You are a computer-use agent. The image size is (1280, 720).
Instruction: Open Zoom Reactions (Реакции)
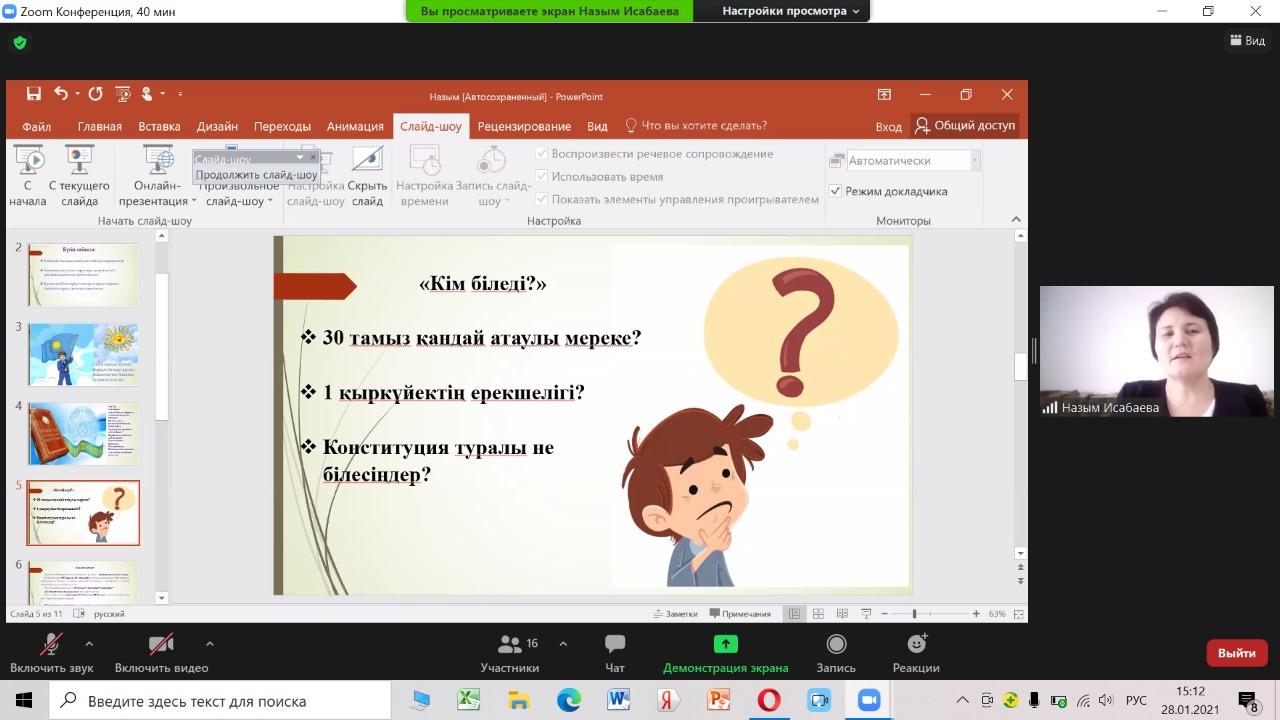point(916,645)
